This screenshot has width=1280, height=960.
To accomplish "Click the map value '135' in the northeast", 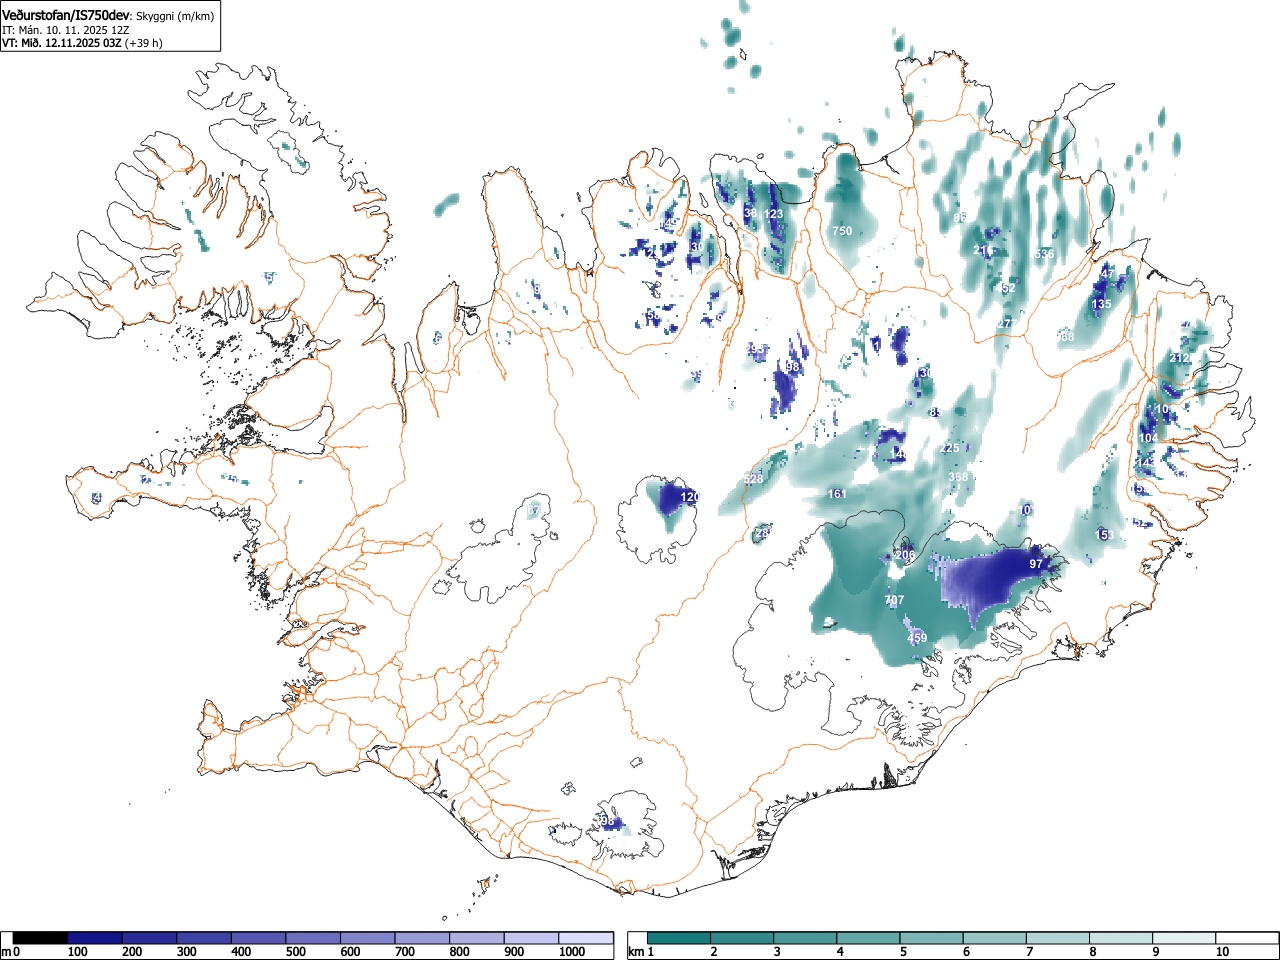I will point(1101,304).
